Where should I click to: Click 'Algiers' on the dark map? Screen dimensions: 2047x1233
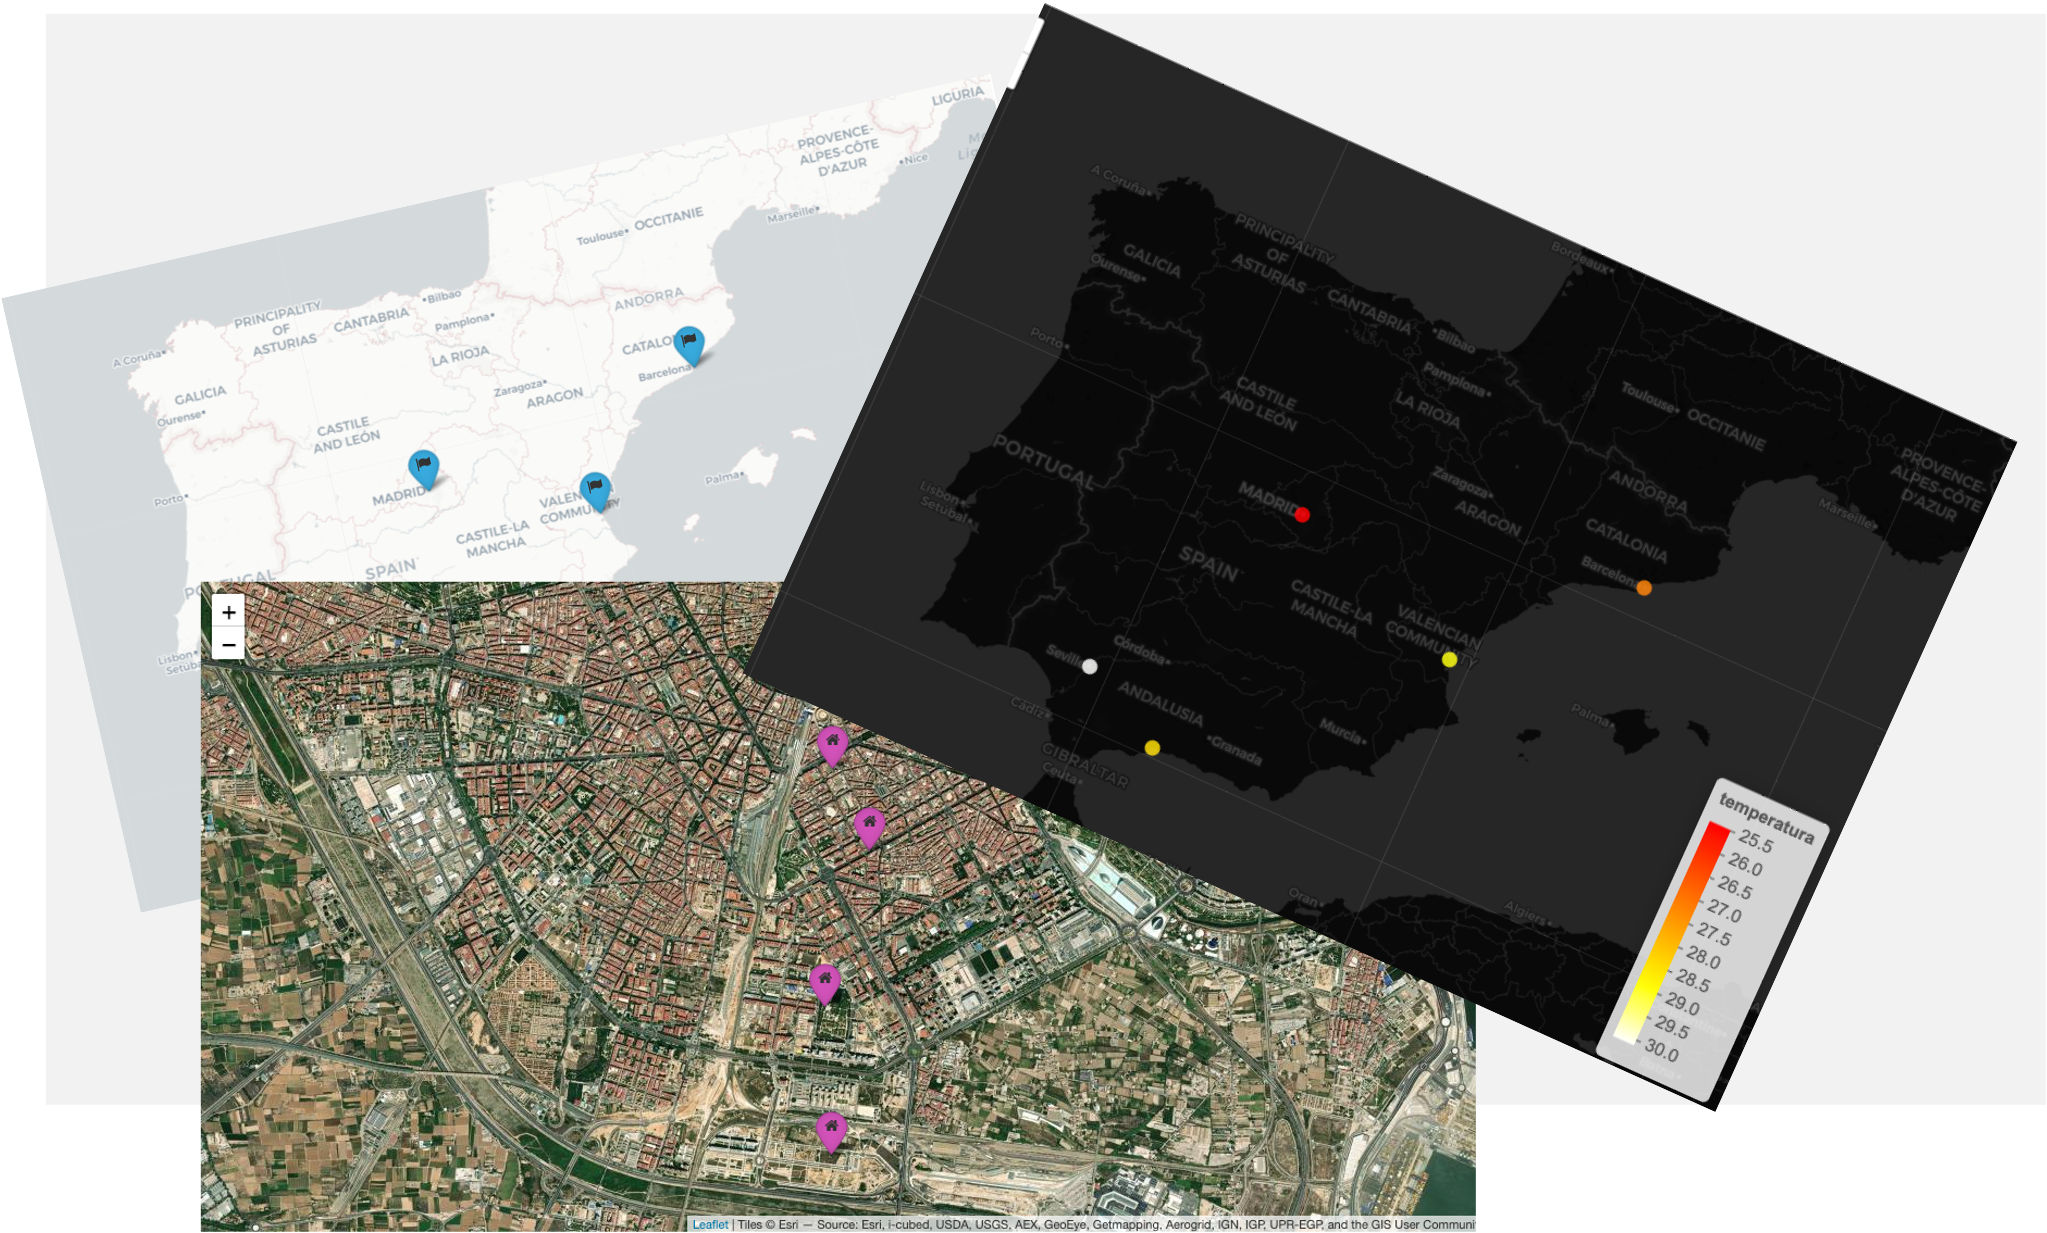[1528, 912]
